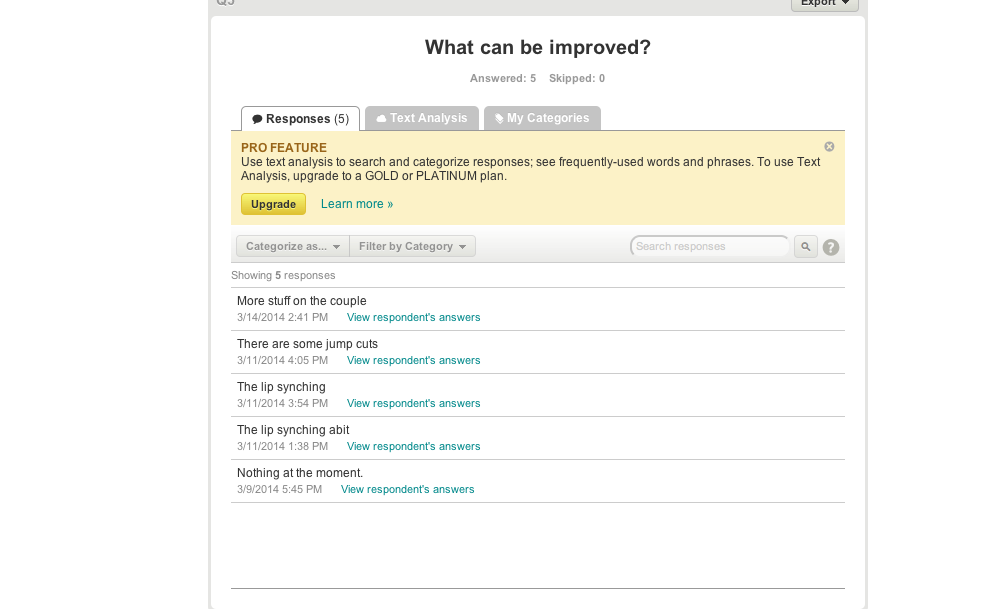Switch to the Text Analysis tab
Image resolution: width=991 pixels, height=609 pixels.
422,118
